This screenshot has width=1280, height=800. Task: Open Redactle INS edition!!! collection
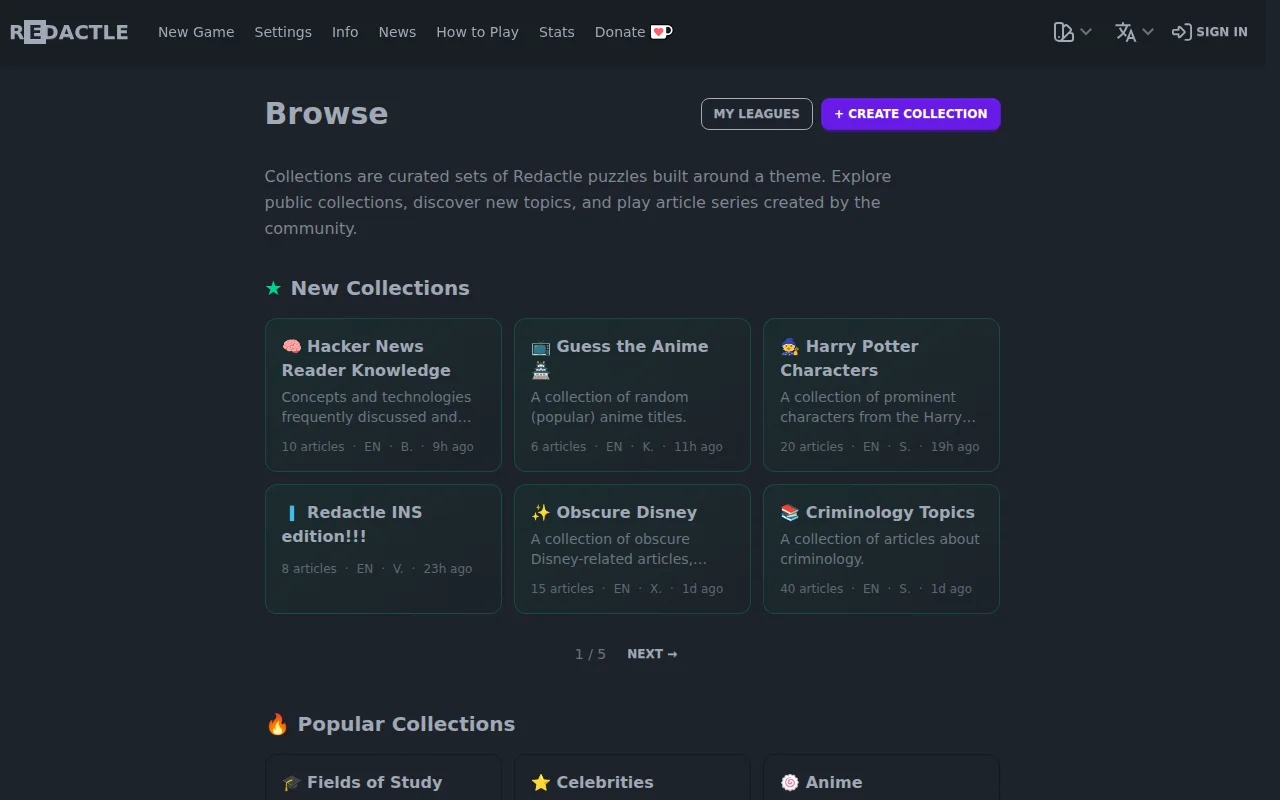383,549
